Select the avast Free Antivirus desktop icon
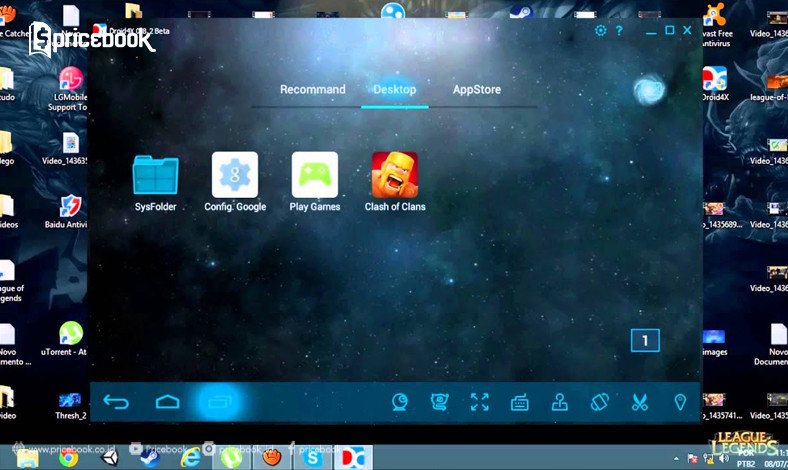The width and height of the screenshot is (788, 470). point(716,26)
